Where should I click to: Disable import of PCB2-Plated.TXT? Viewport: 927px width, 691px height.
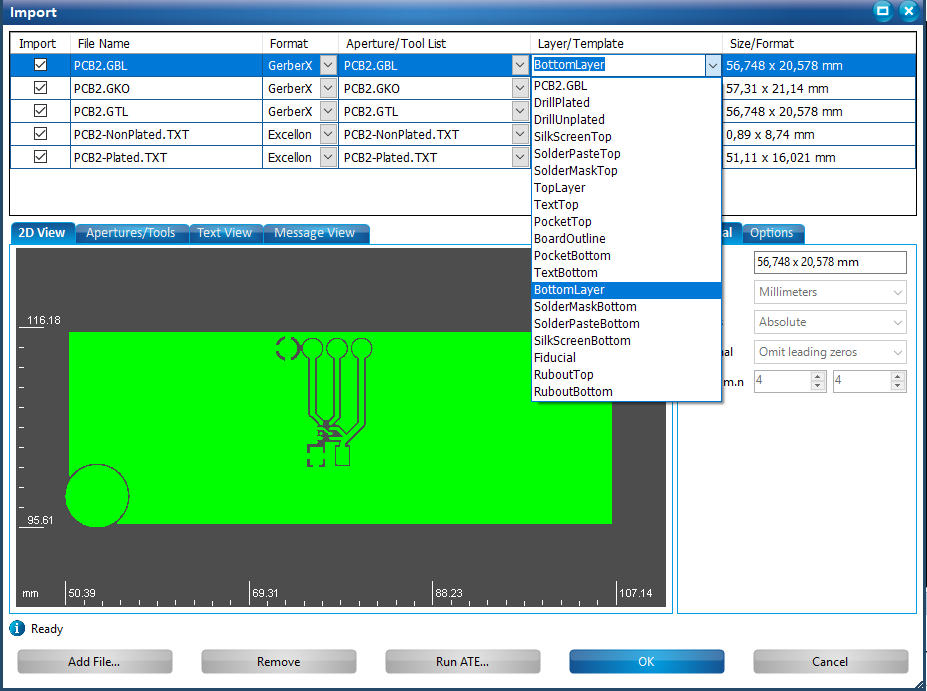(x=40, y=157)
